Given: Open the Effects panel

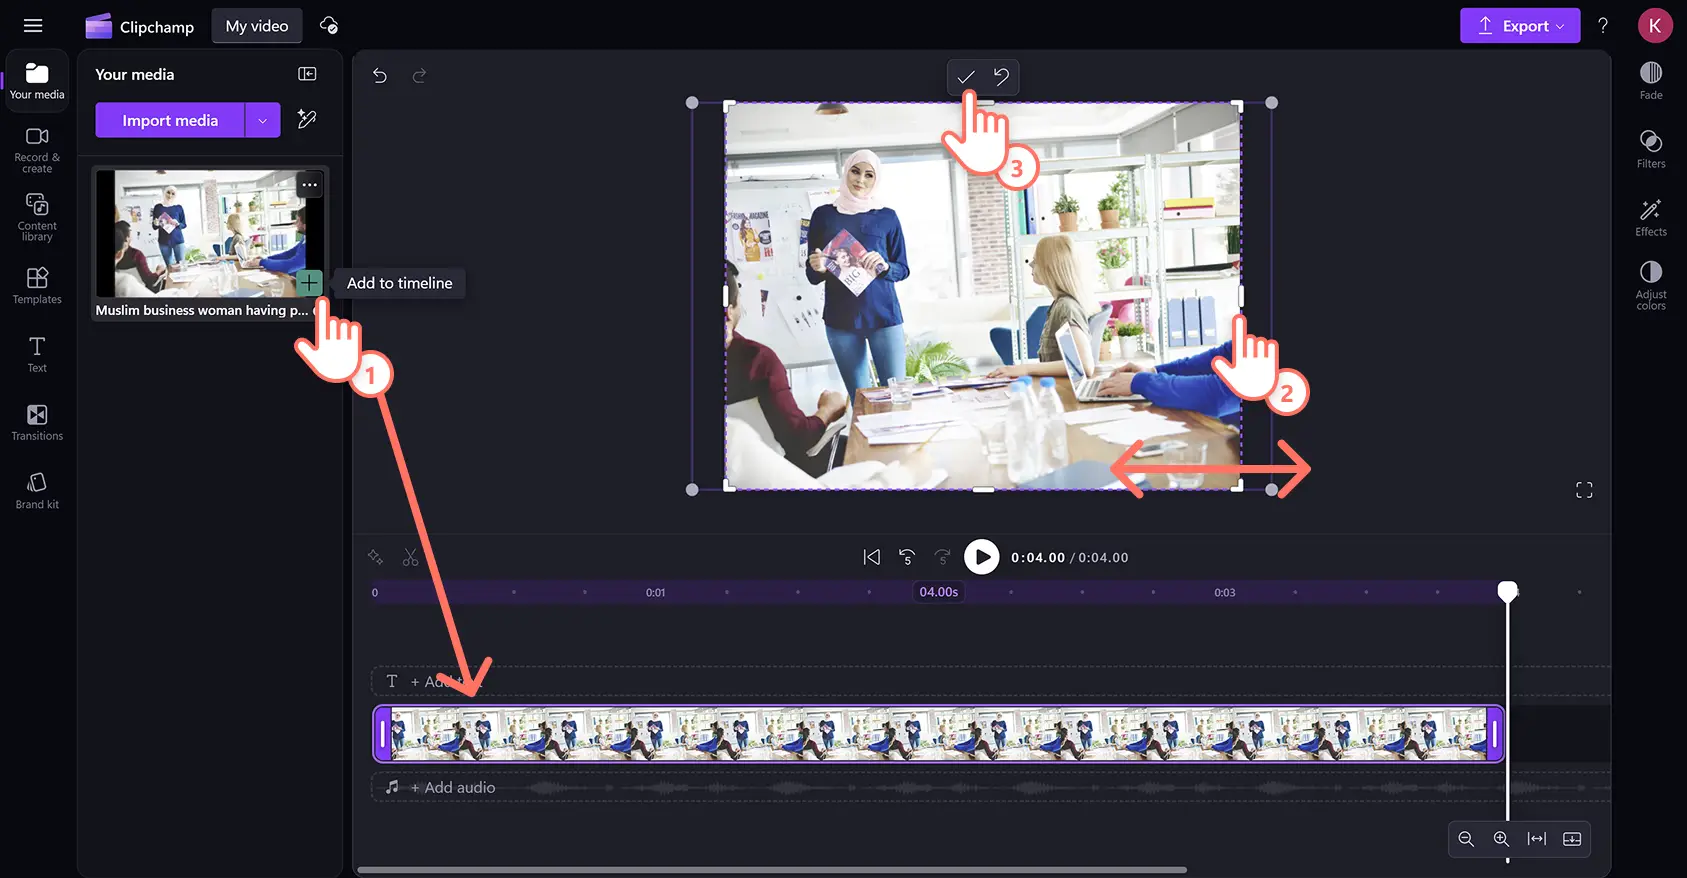Looking at the screenshot, I should [x=1650, y=217].
